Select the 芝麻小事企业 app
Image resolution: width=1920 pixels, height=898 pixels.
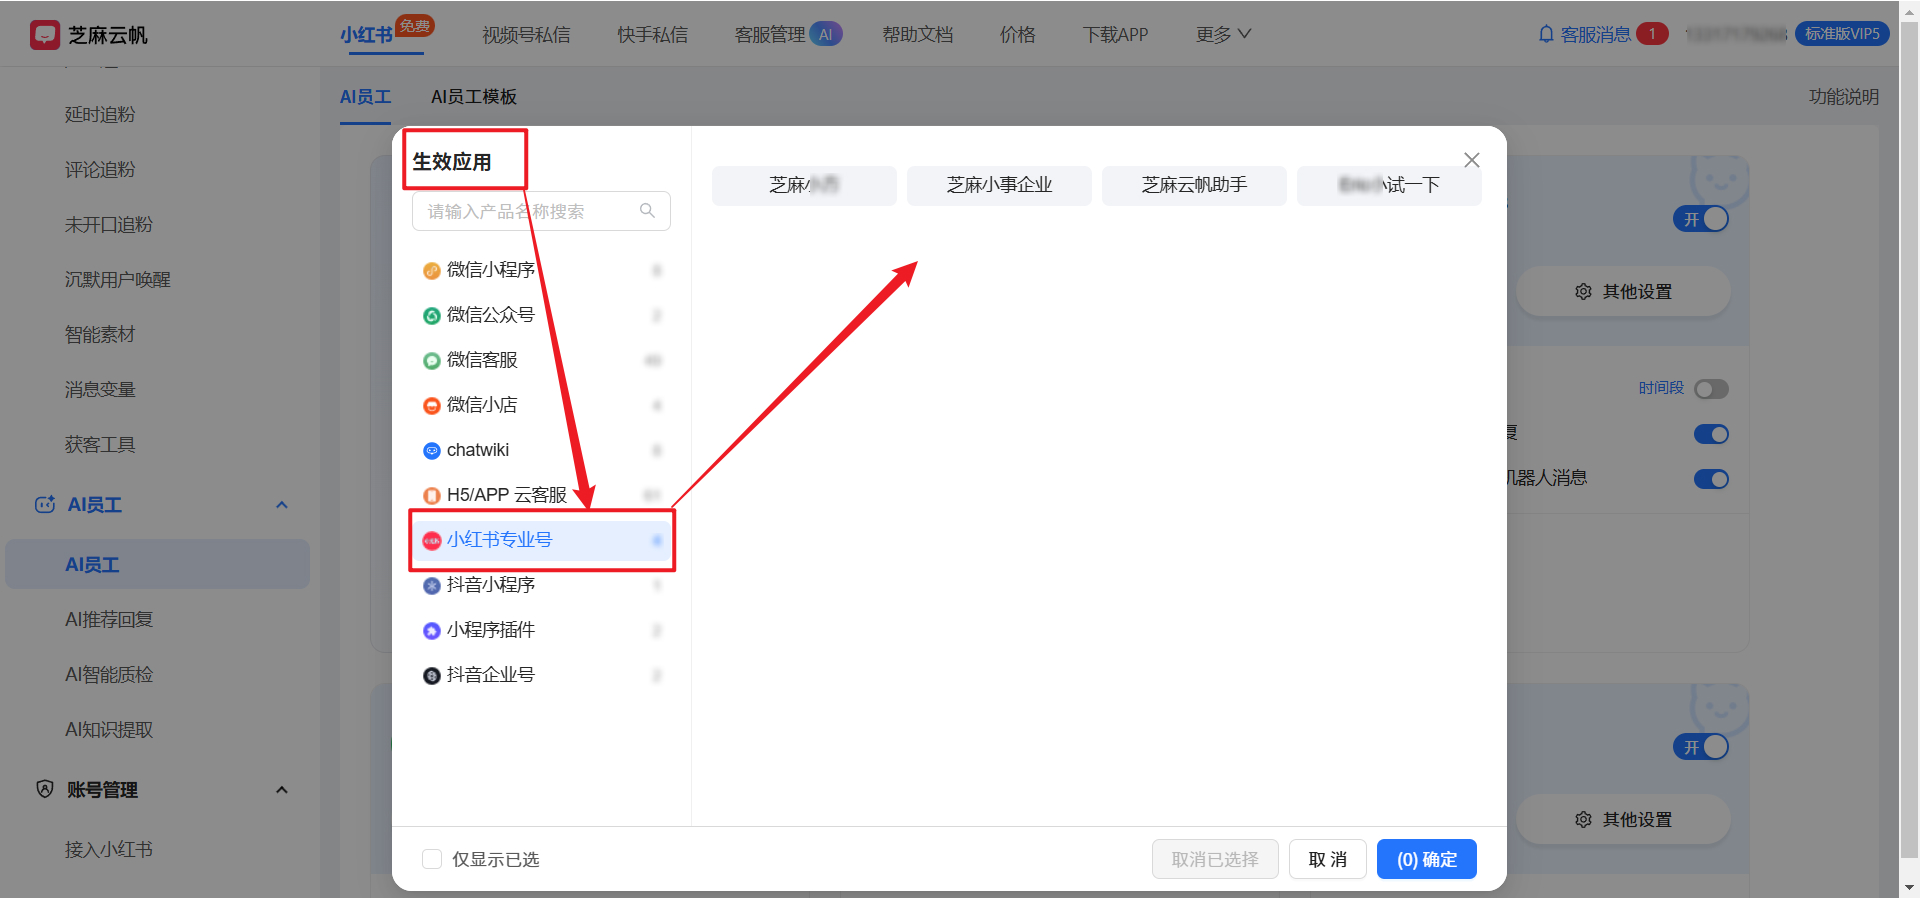coord(999,185)
